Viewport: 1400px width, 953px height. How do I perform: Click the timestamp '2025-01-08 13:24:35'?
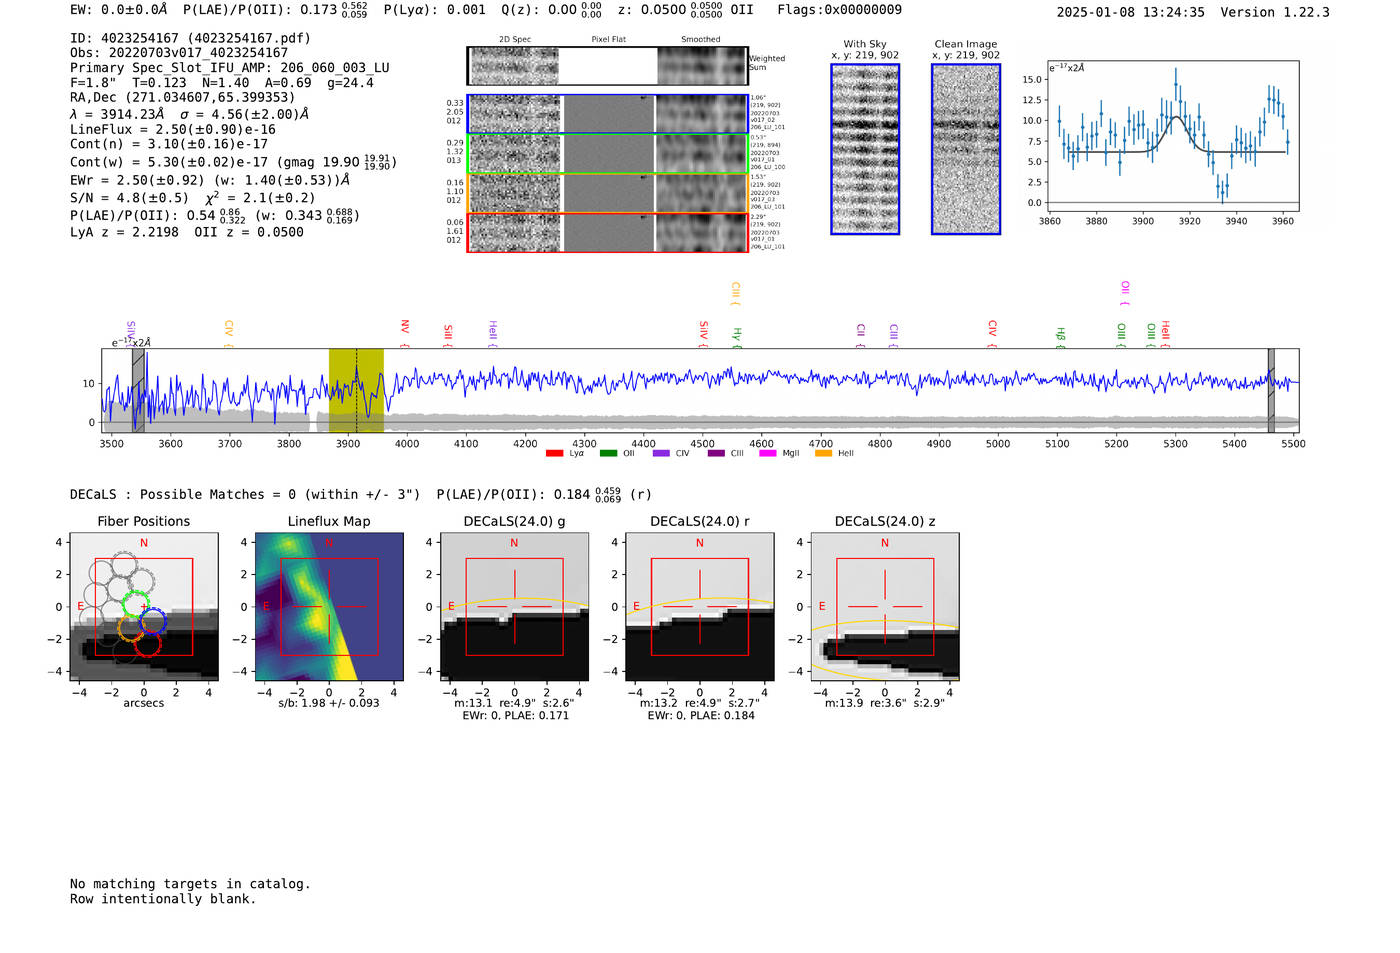pyautogui.click(x=1130, y=12)
